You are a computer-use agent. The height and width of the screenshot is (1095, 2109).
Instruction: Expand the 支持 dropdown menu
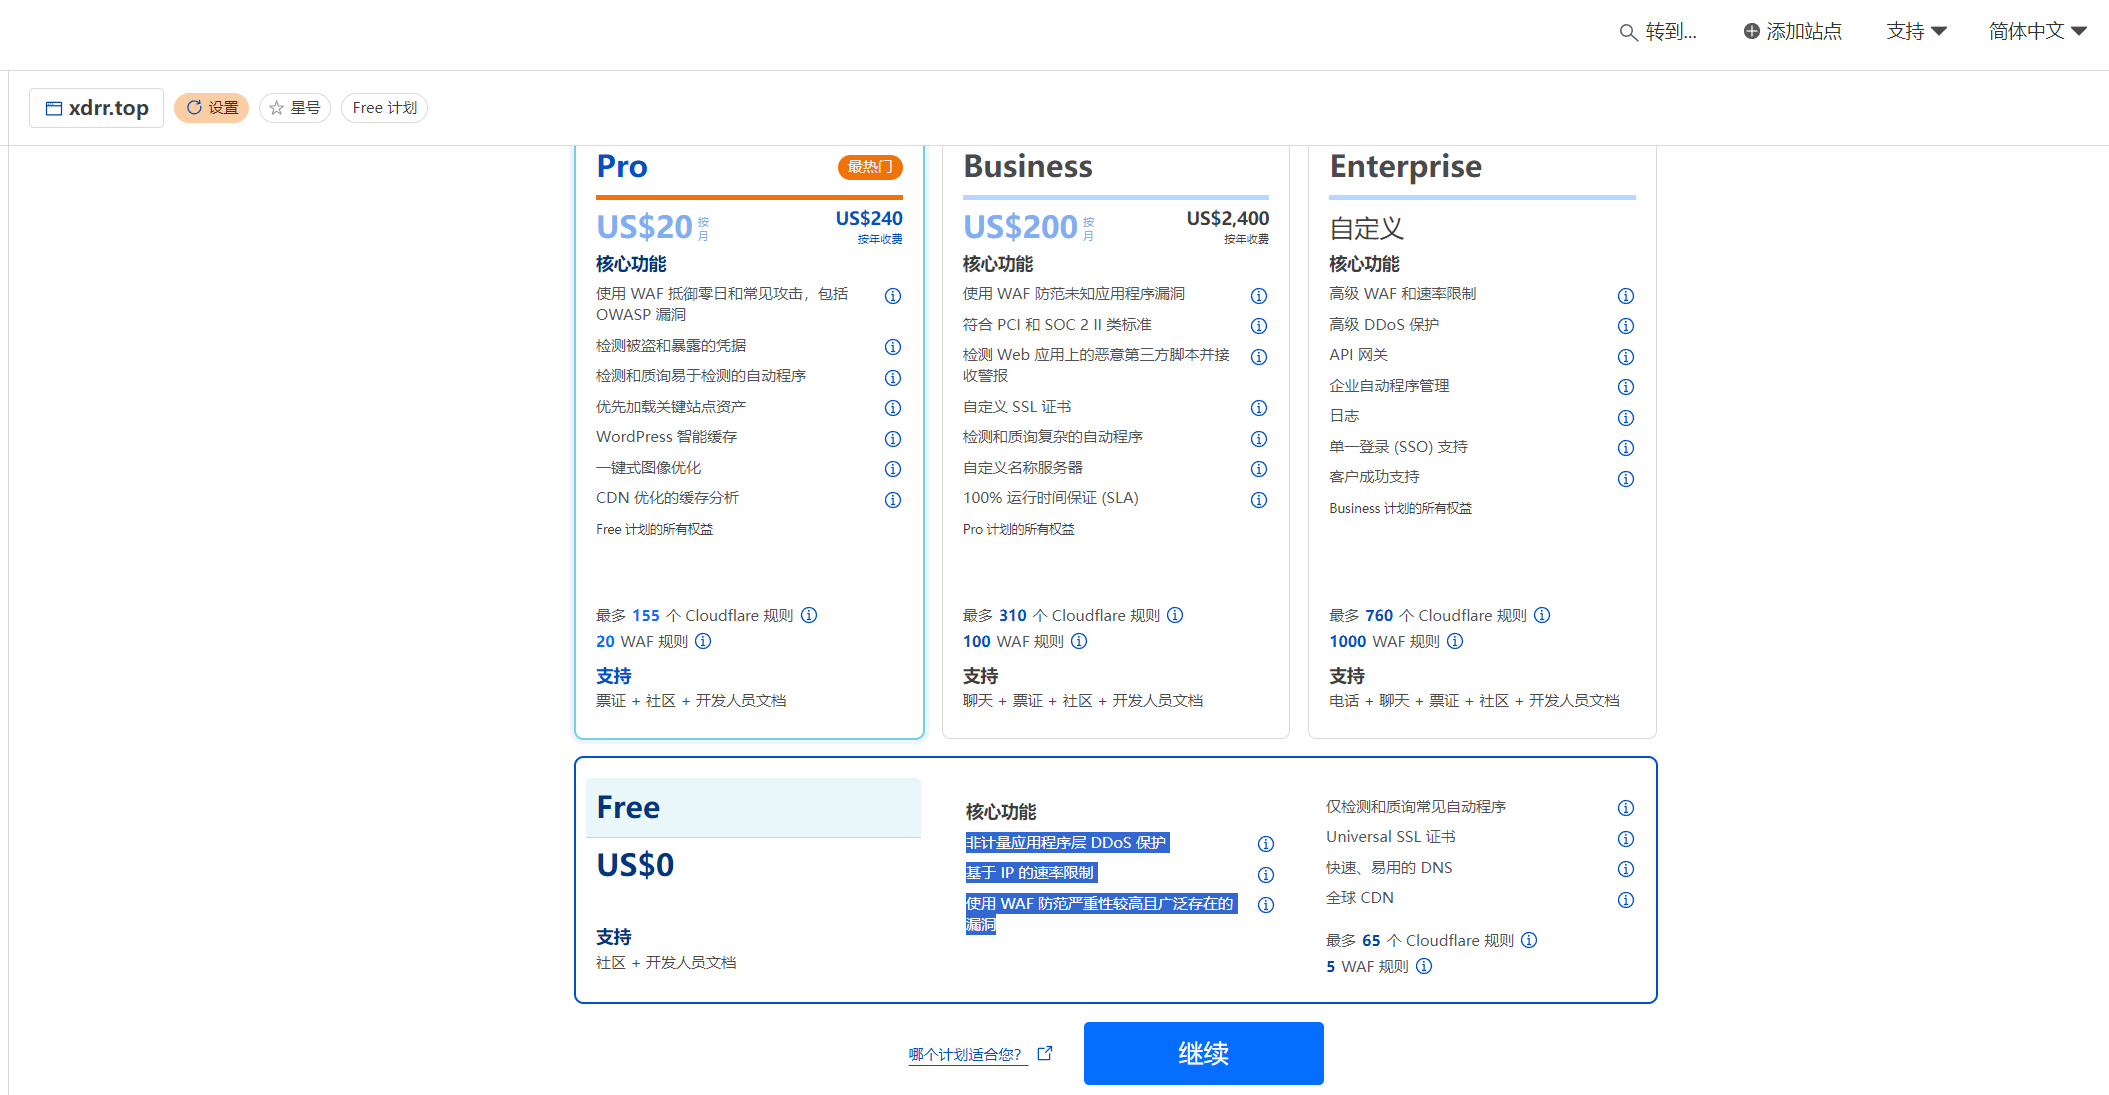point(1916,32)
